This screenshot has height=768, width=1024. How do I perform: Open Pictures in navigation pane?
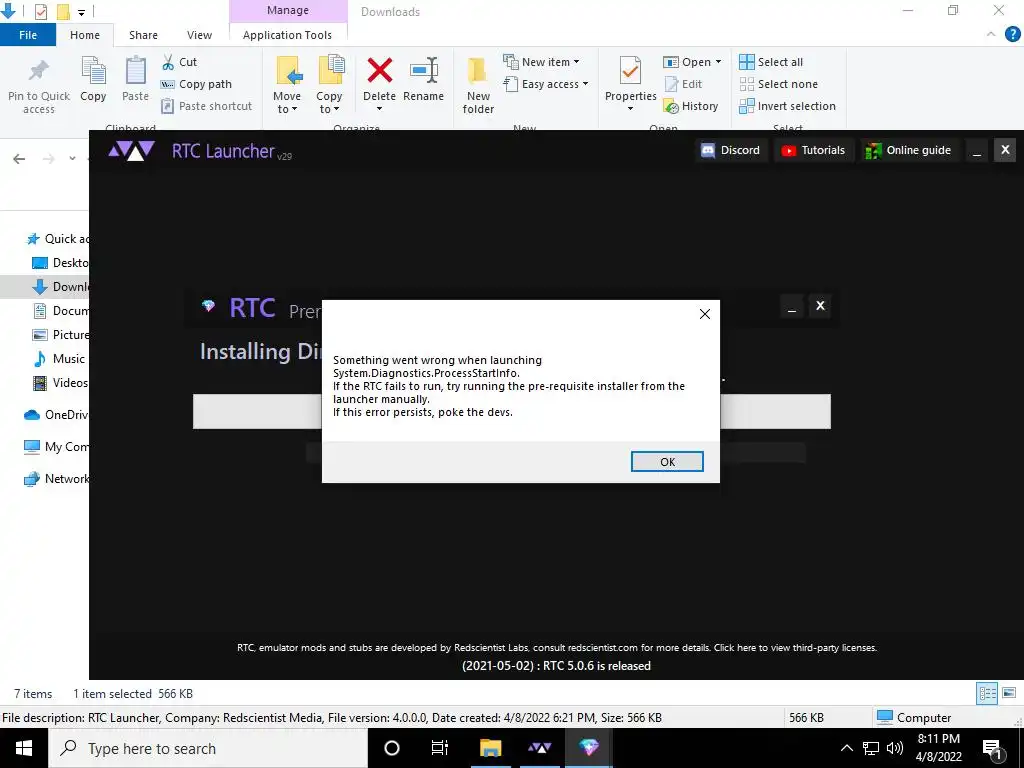tap(60, 334)
